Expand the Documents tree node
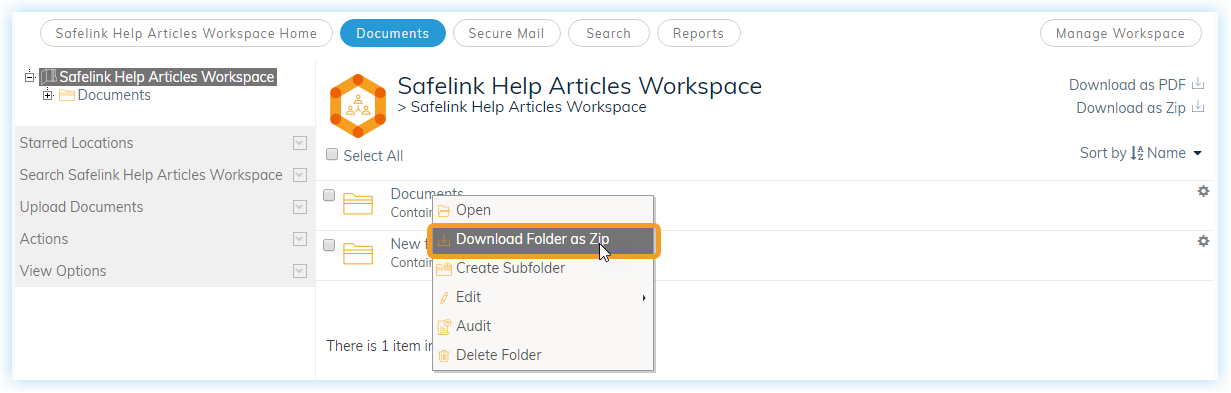Screen dimensions: 1231x393 [47, 95]
